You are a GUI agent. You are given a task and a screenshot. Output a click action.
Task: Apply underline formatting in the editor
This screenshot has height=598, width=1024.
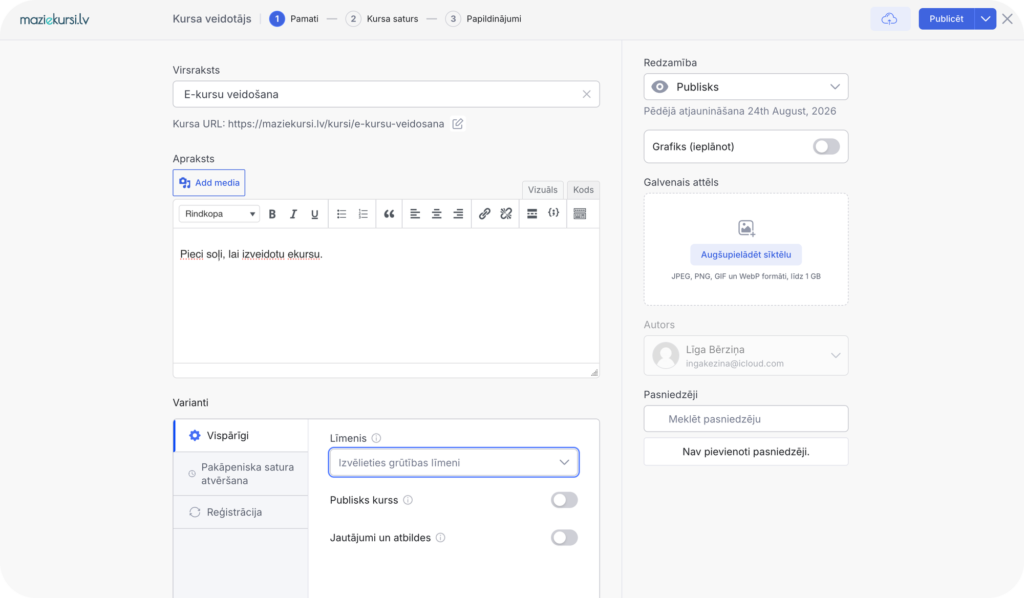click(315, 214)
